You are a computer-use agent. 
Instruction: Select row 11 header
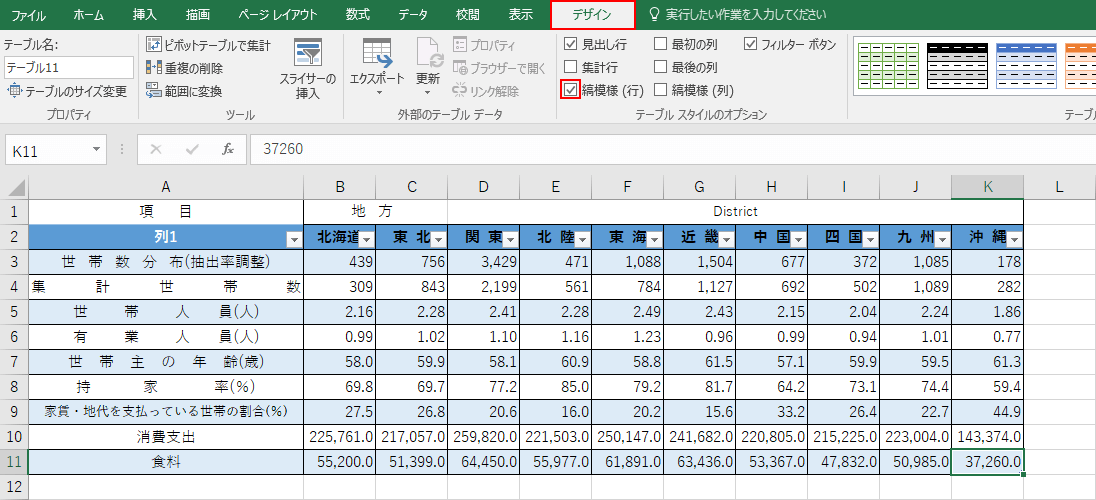coord(15,462)
